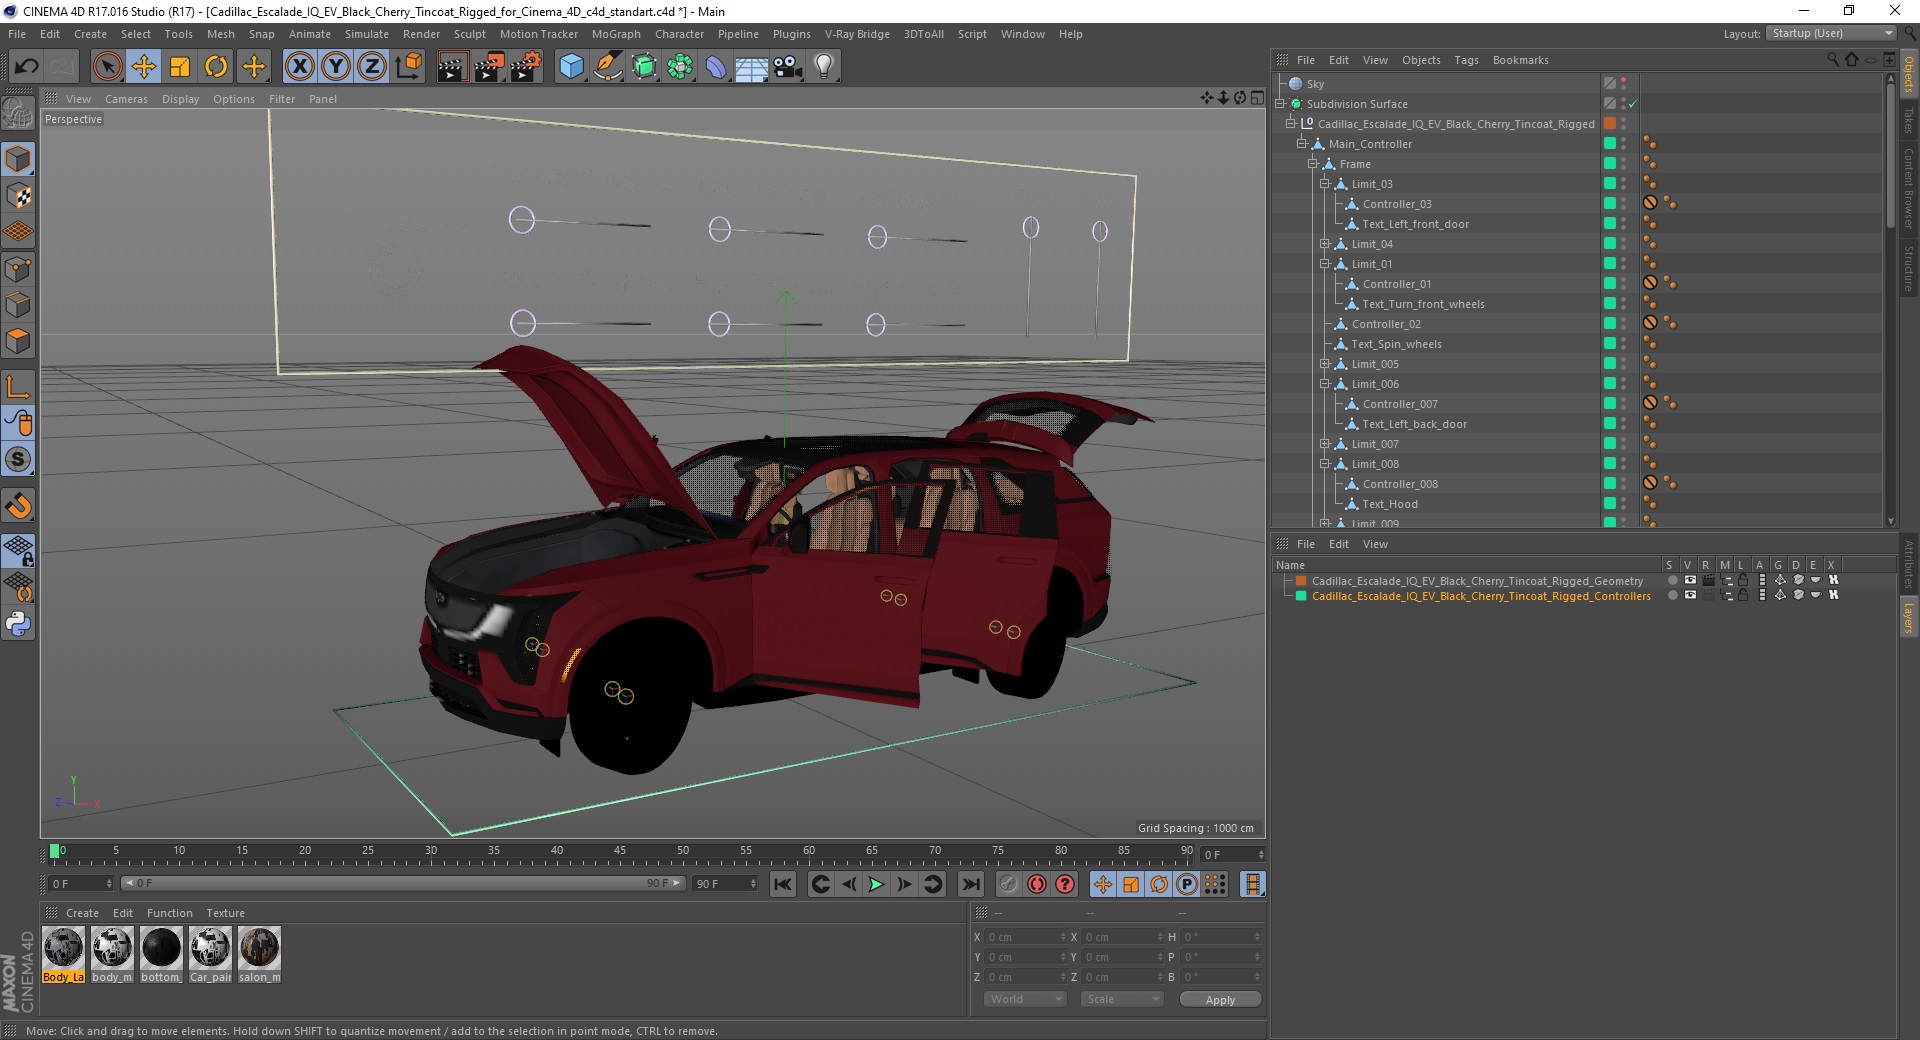Open the Simulate menu
This screenshot has height=1040, width=1920.
(367, 34)
